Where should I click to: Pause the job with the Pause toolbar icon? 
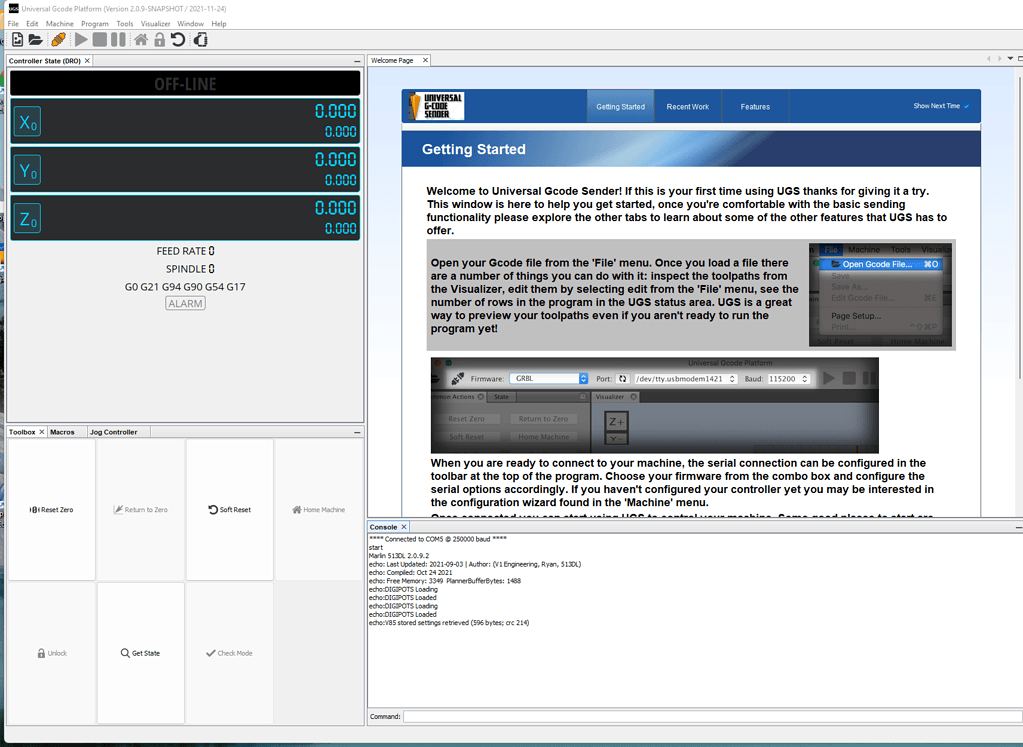click(117, 39)
